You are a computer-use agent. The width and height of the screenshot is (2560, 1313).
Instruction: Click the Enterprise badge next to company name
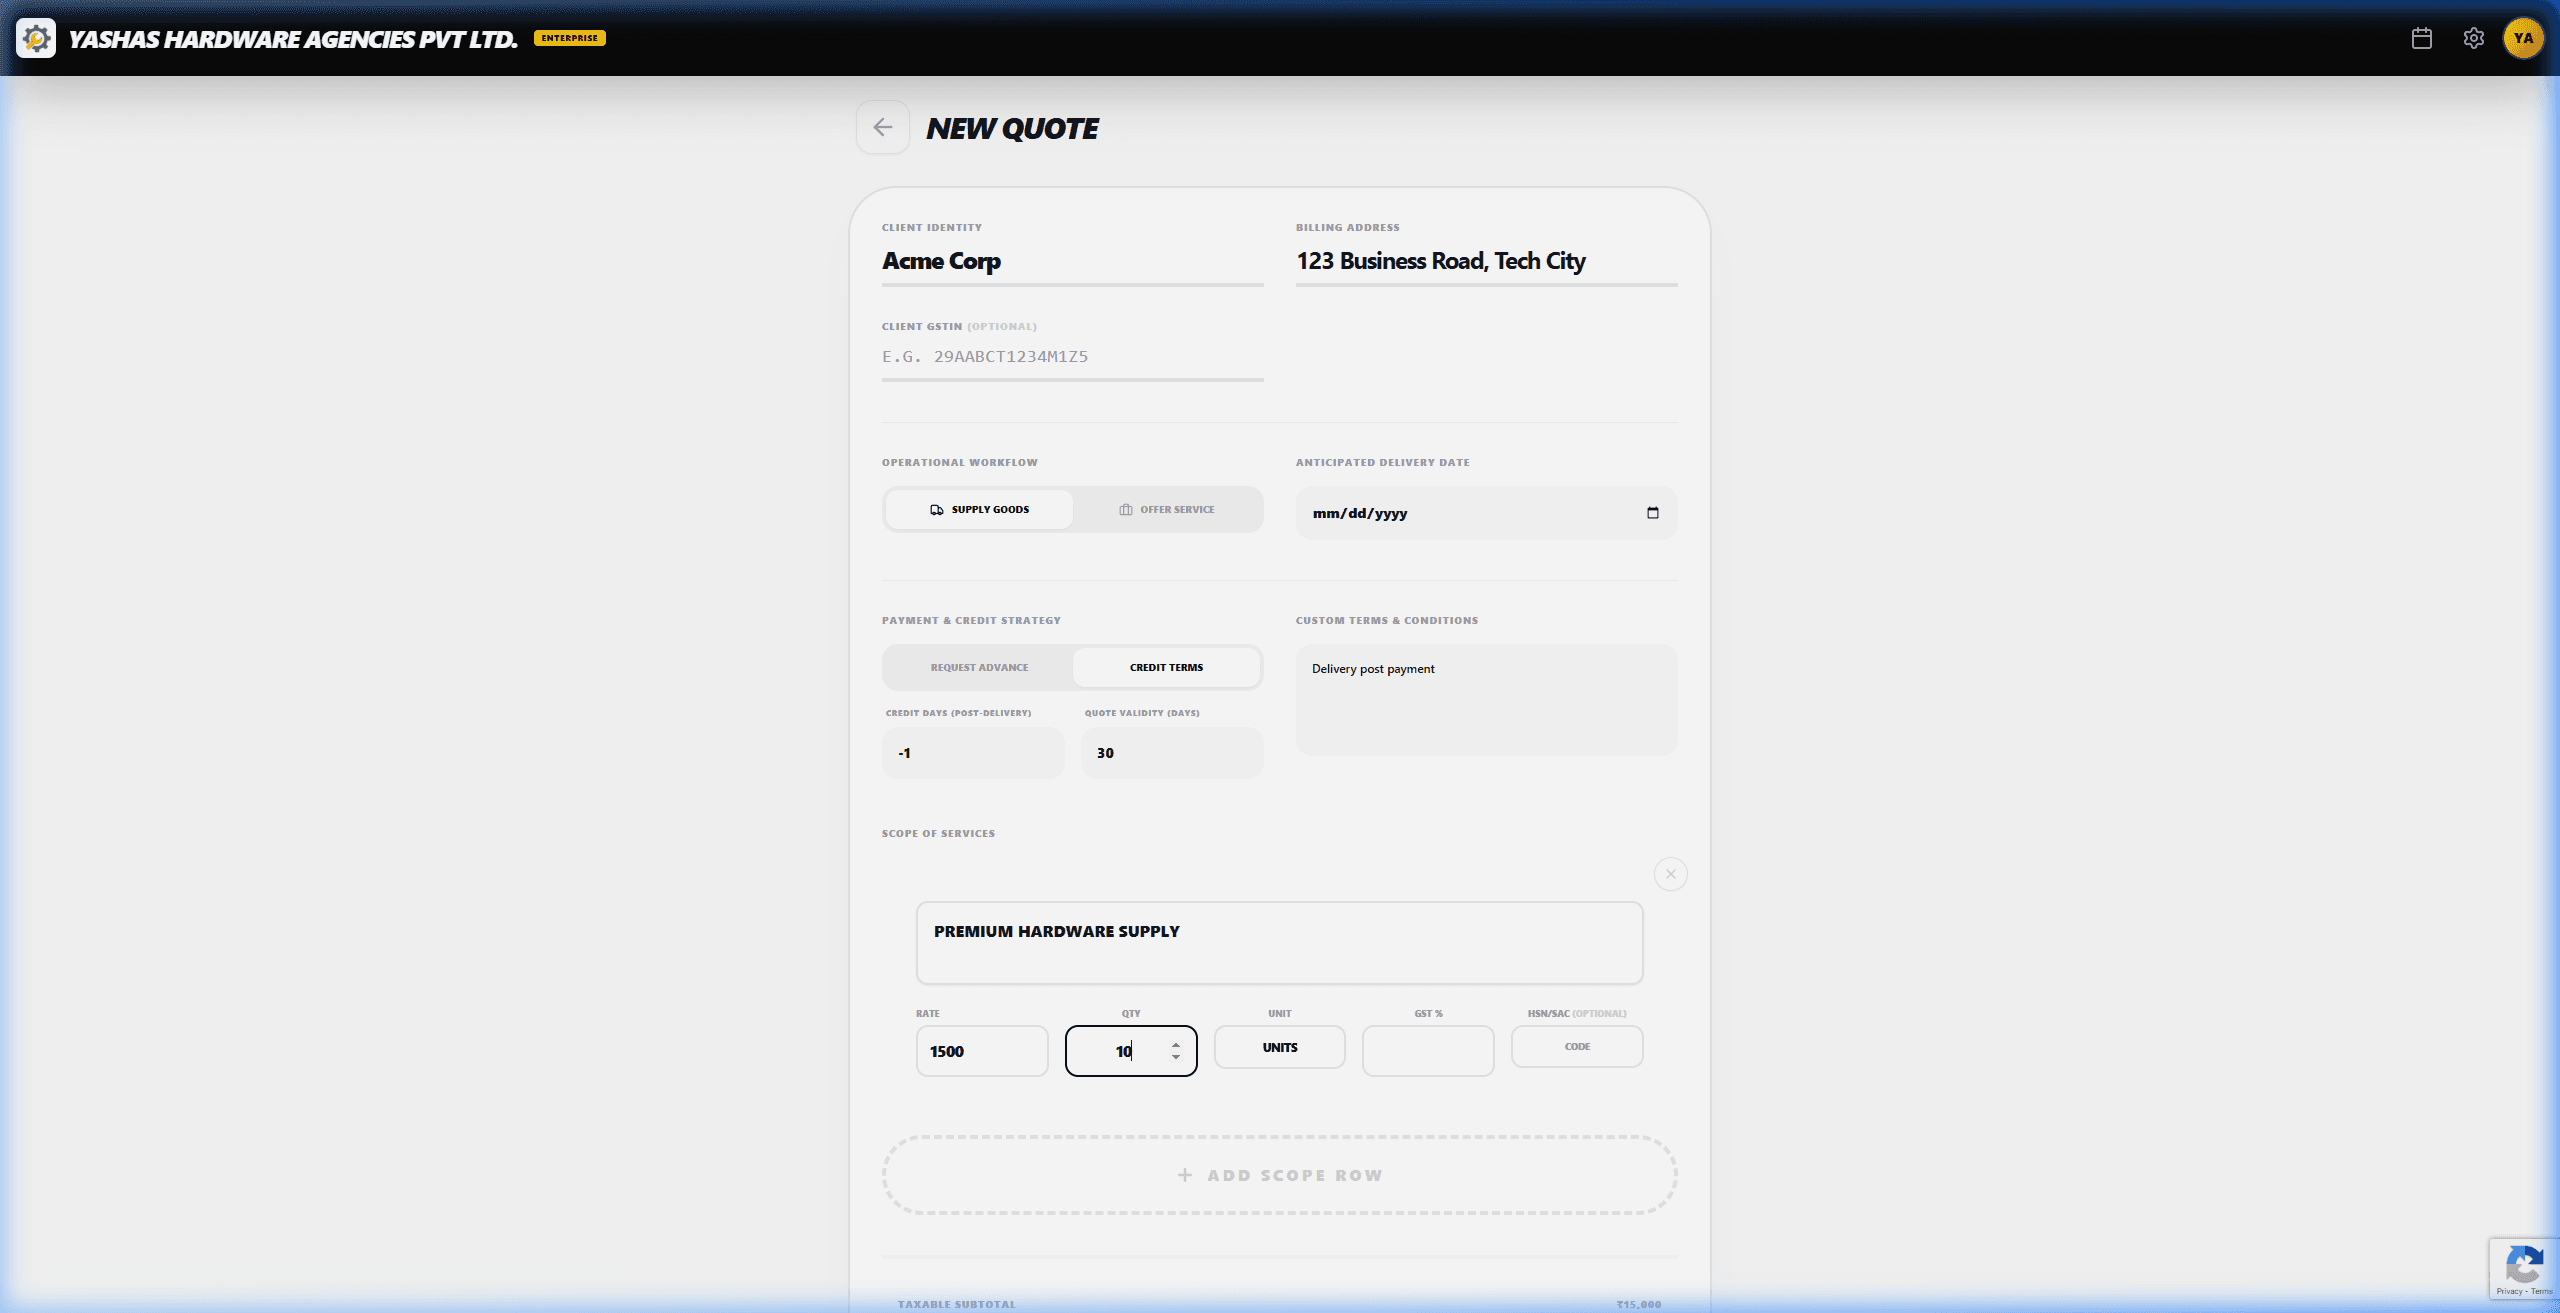click(x=569, y=38)
